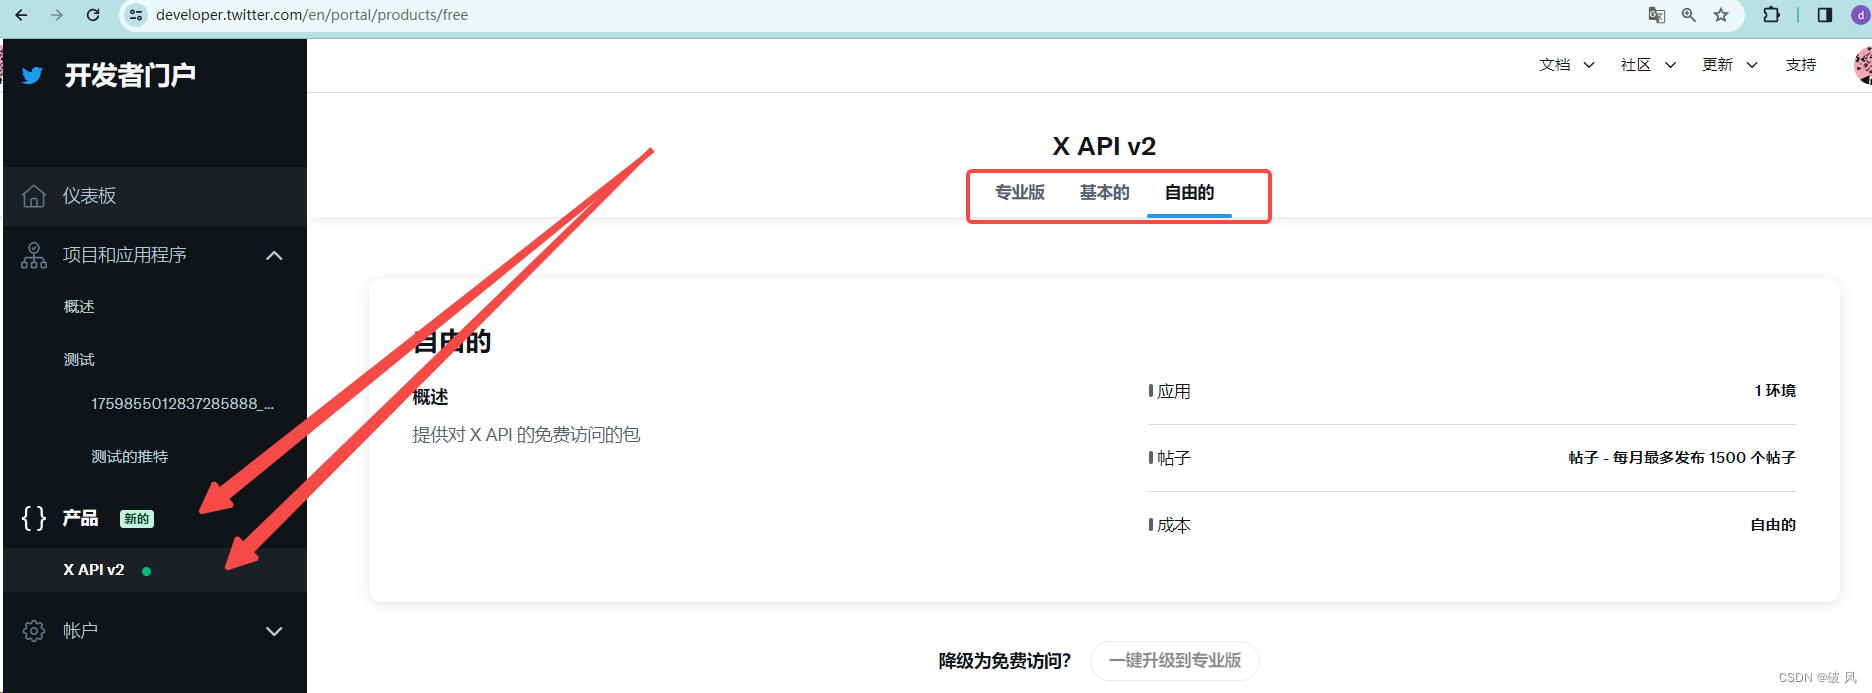Click the X API v2 page heading
This screenshot has width=1872, height=693.
(1104, 147)
